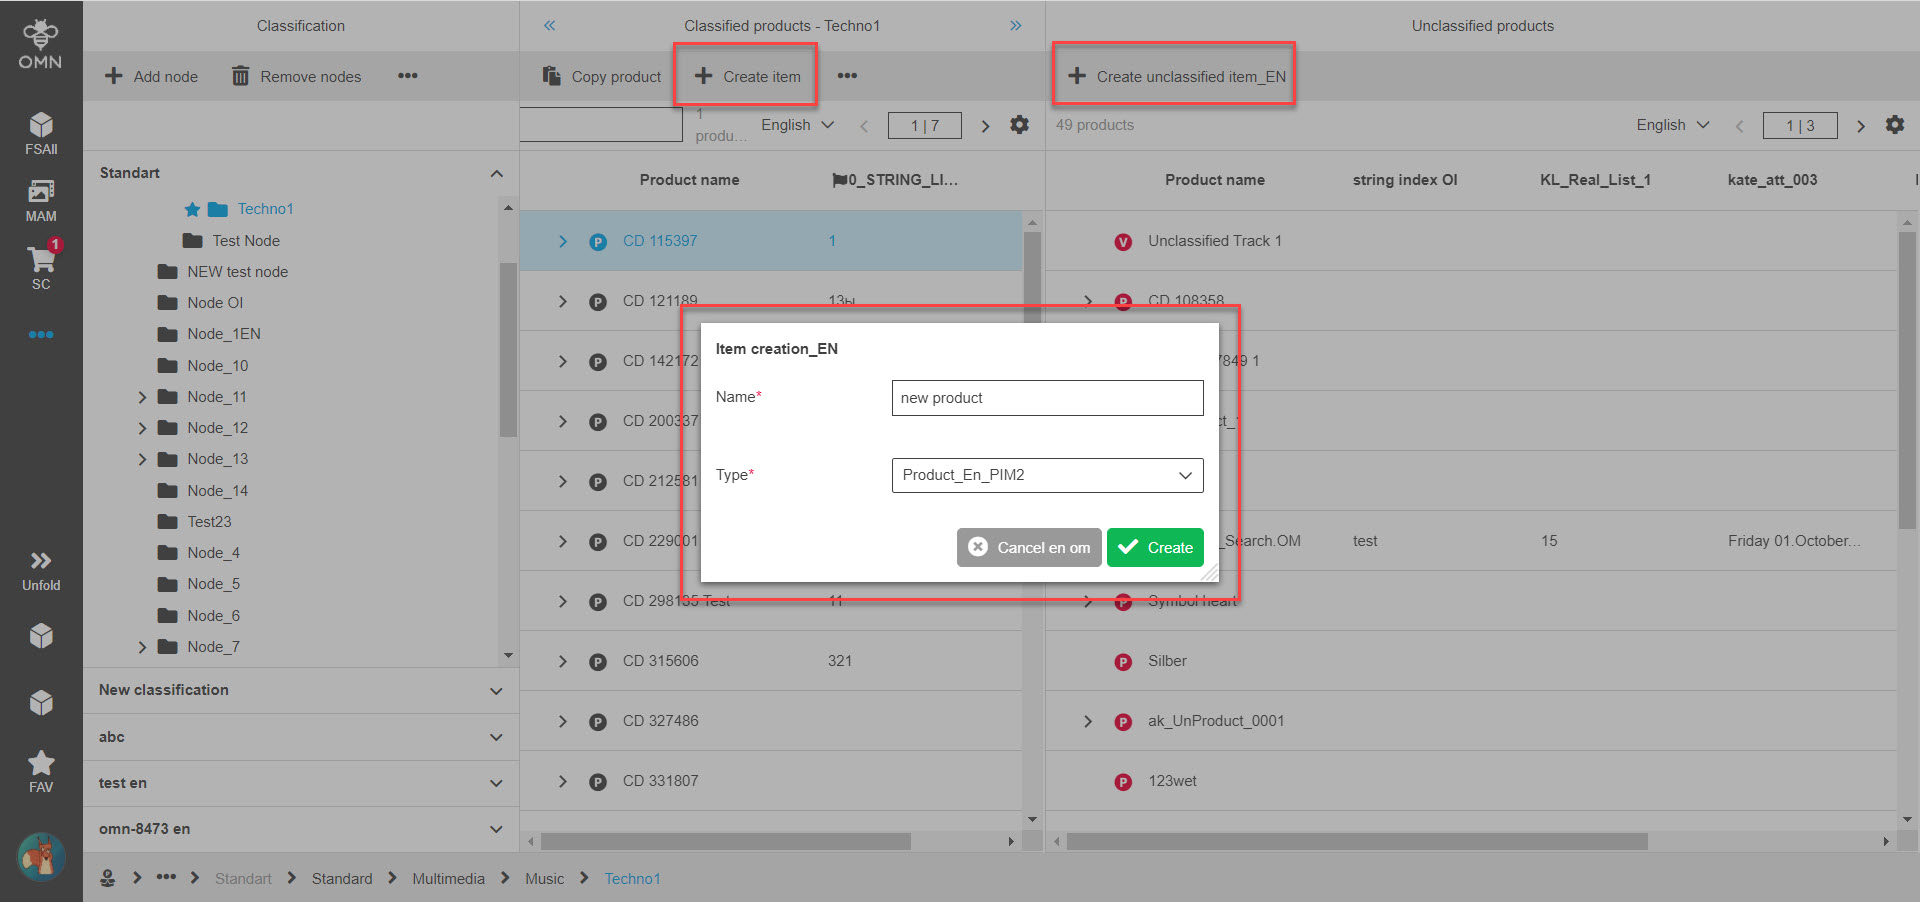
Task: Open the SC shopping cart panel
Action: [40, 263]
